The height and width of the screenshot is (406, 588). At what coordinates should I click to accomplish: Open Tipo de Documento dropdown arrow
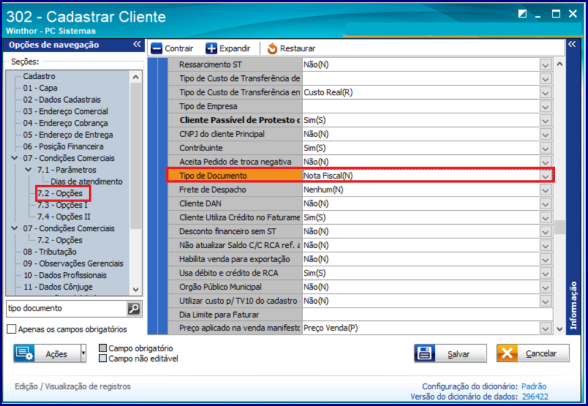(546, 176)
